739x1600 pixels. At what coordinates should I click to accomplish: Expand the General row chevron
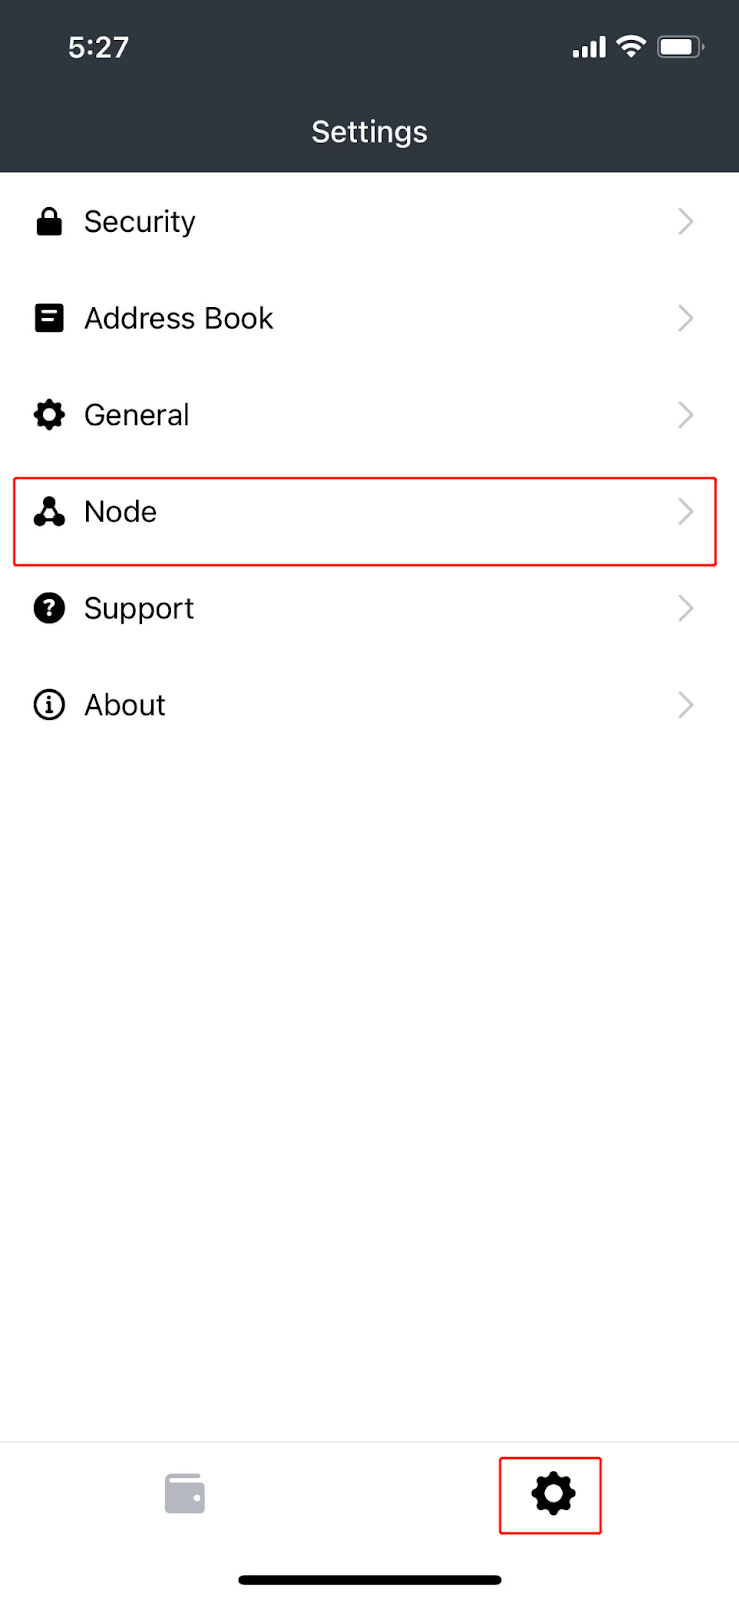pyautogui.click(x=685, y=414)
